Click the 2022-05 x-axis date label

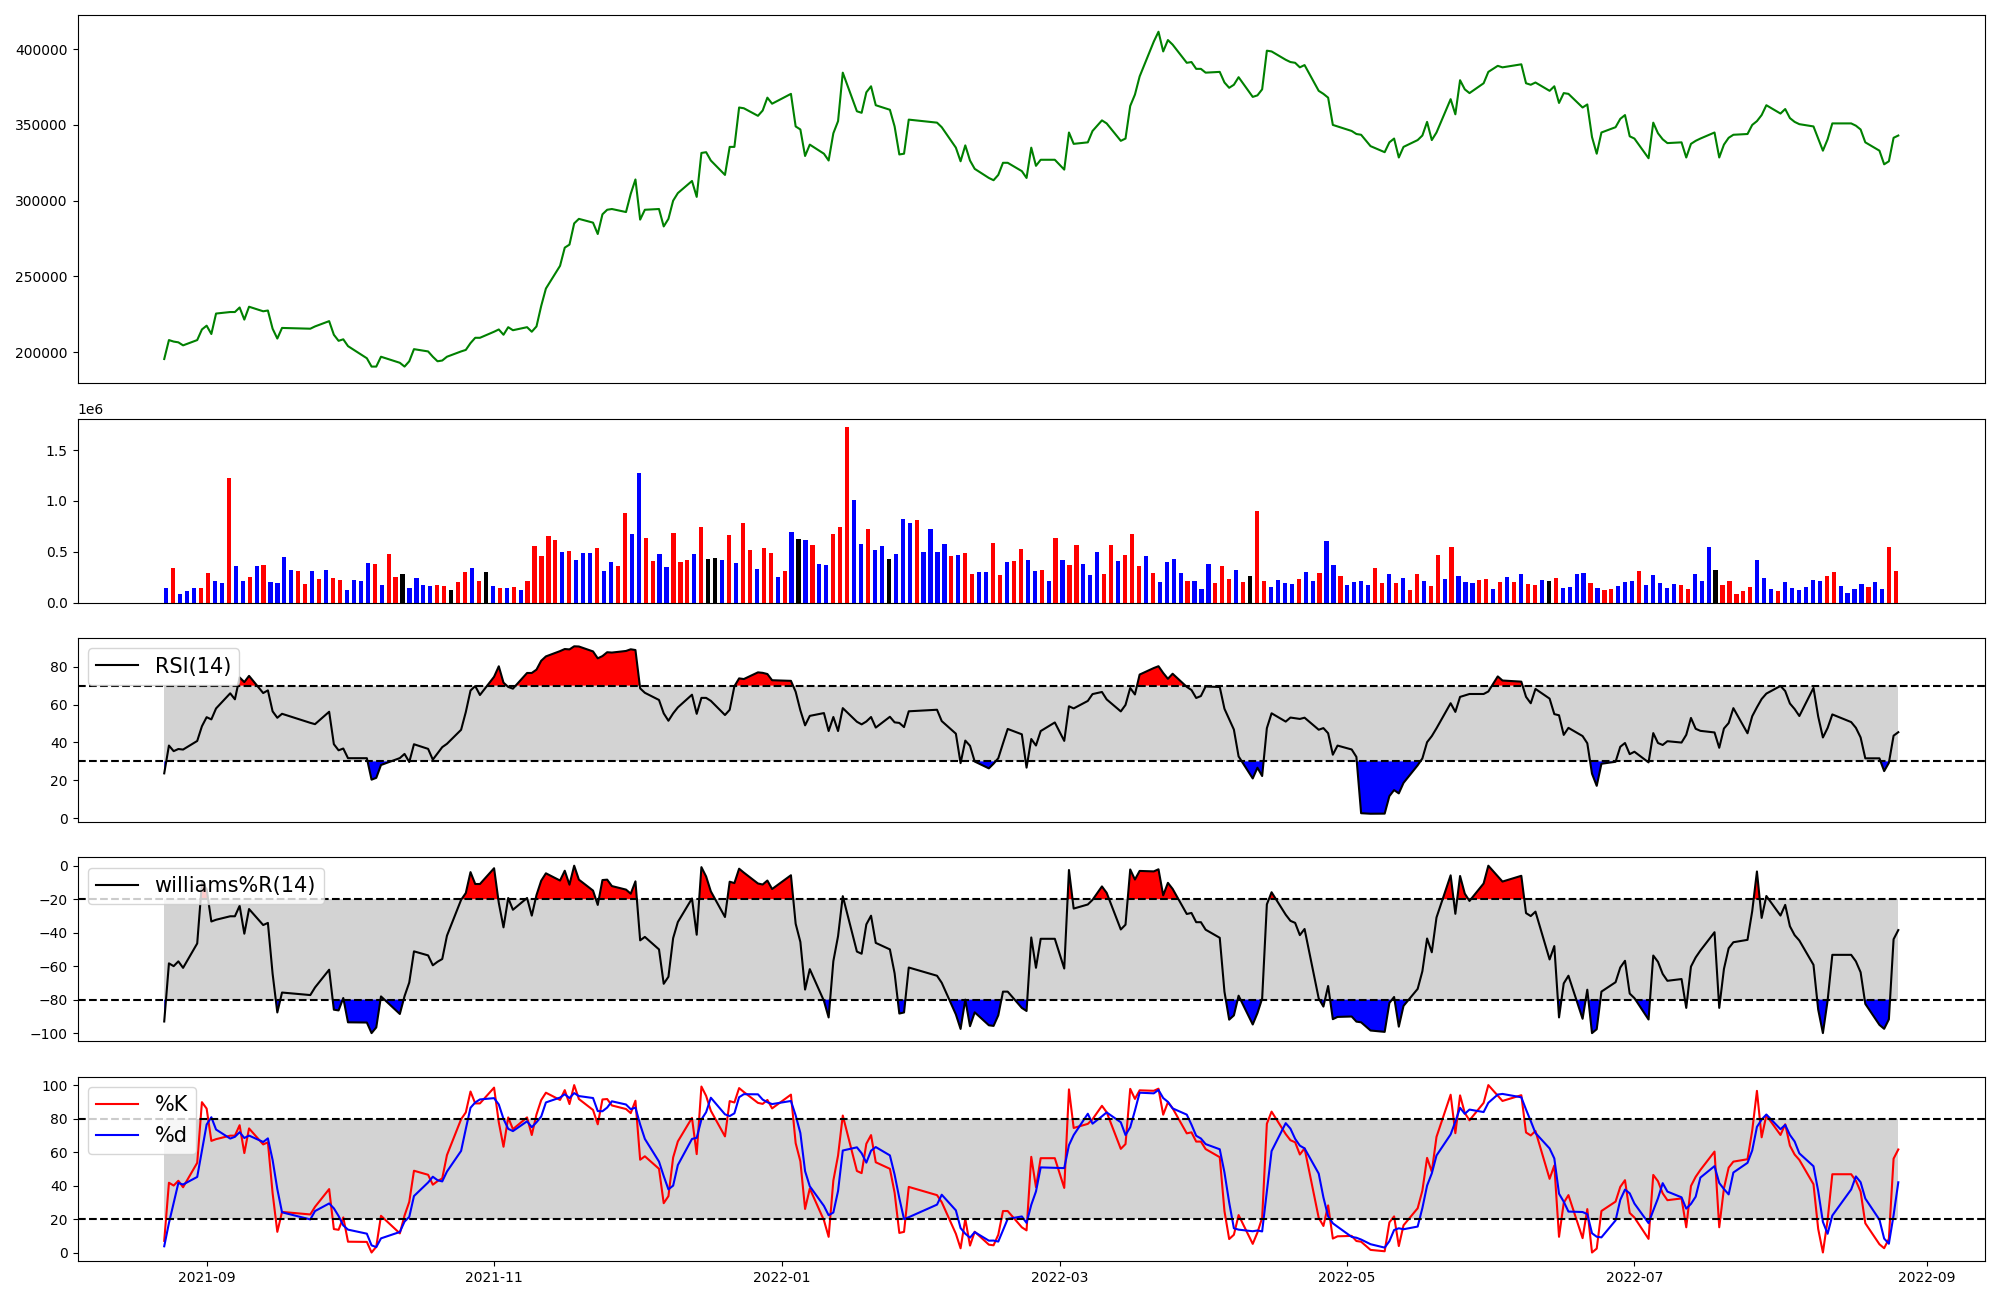(x=1346, y=1277)
